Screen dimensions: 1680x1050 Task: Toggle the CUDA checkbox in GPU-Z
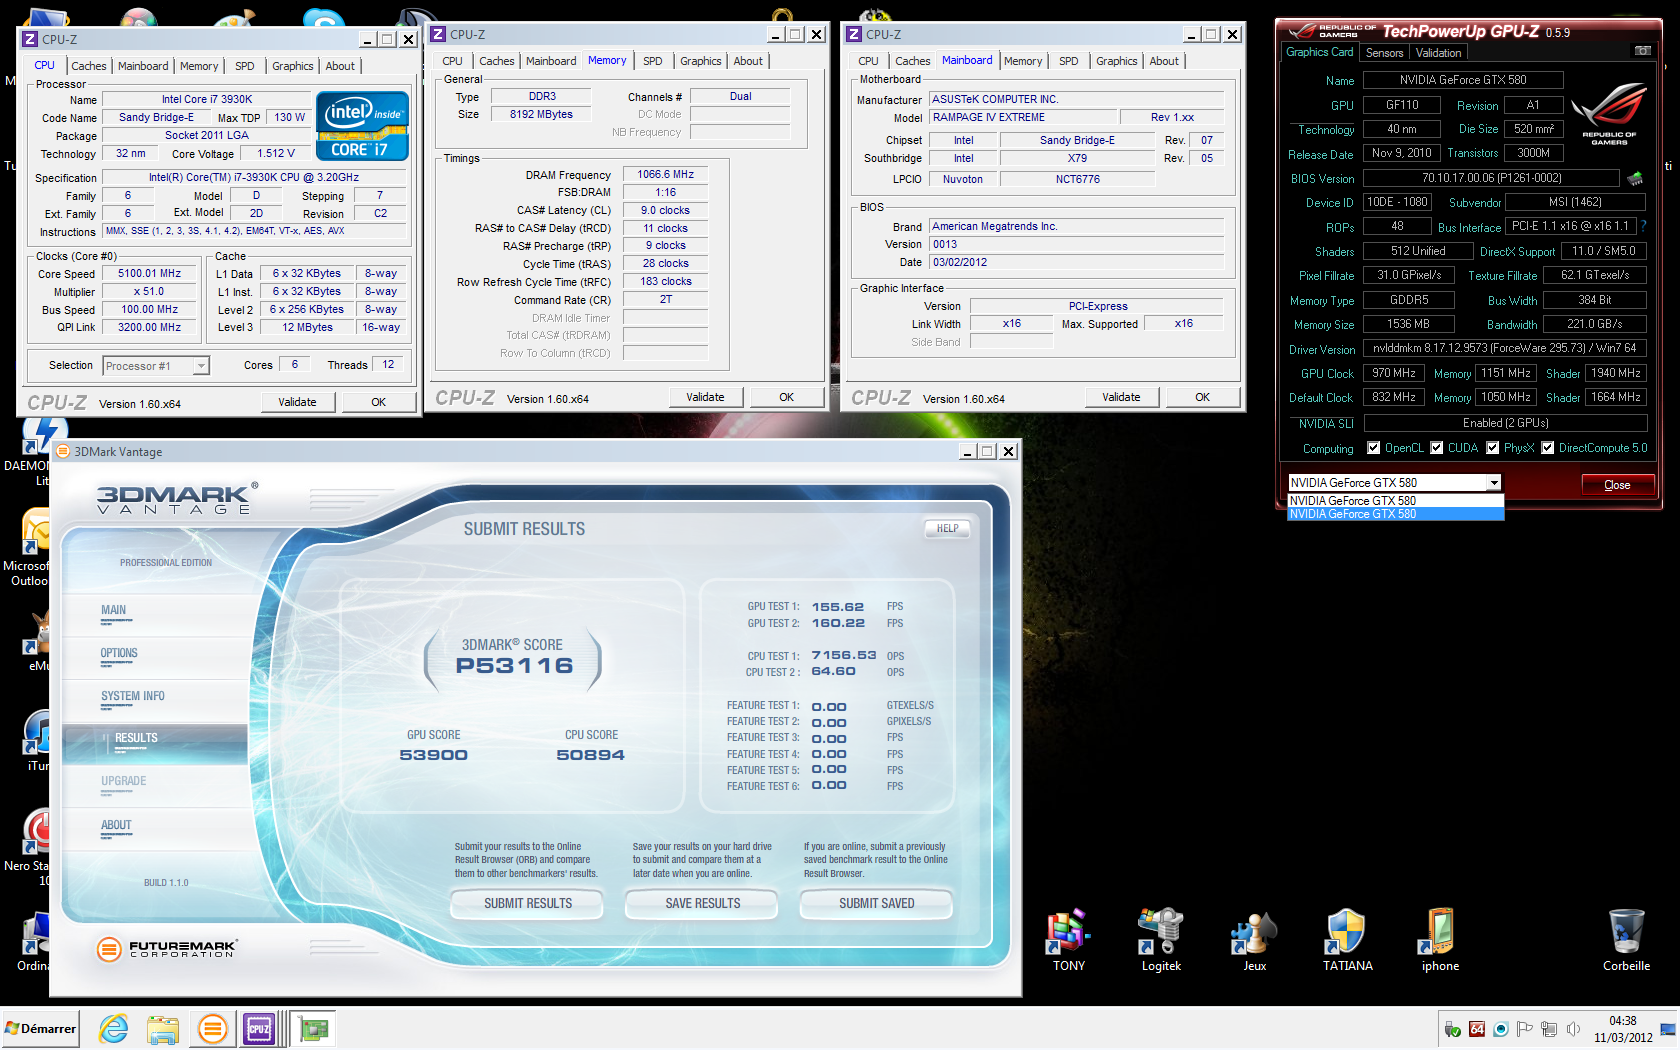1437,448
